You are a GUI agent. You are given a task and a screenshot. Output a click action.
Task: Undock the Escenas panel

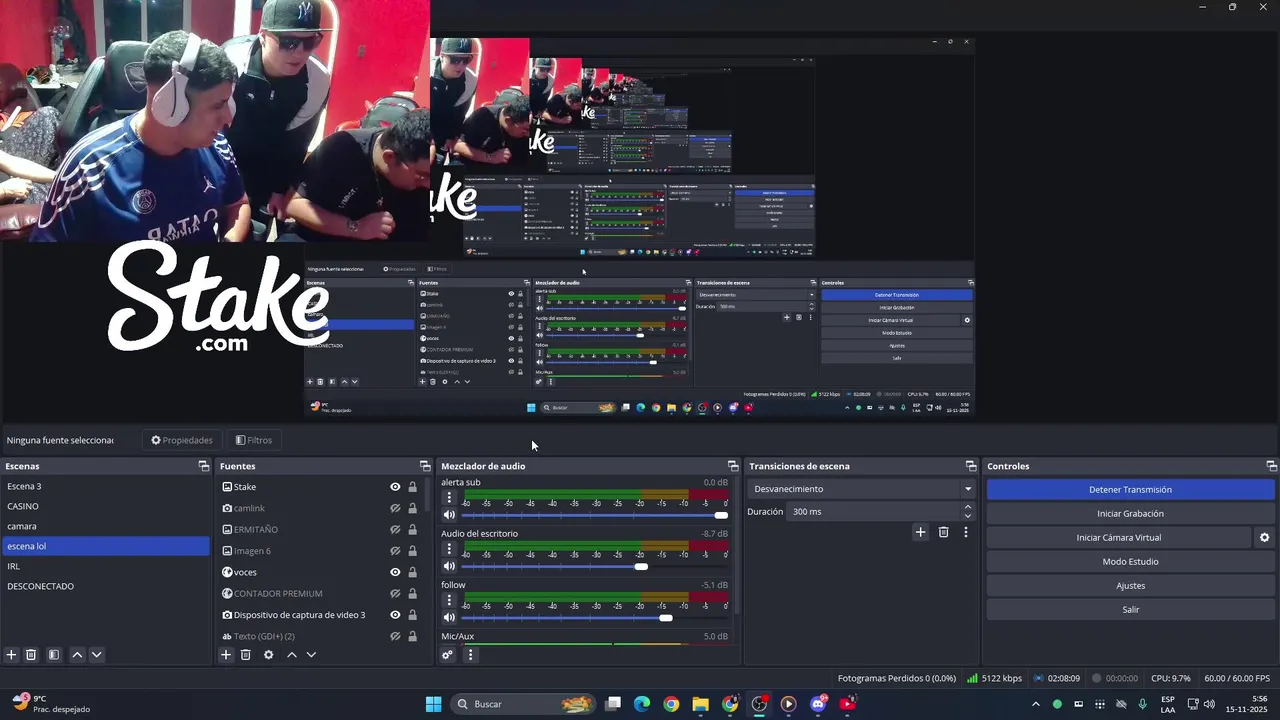[204, 466]
